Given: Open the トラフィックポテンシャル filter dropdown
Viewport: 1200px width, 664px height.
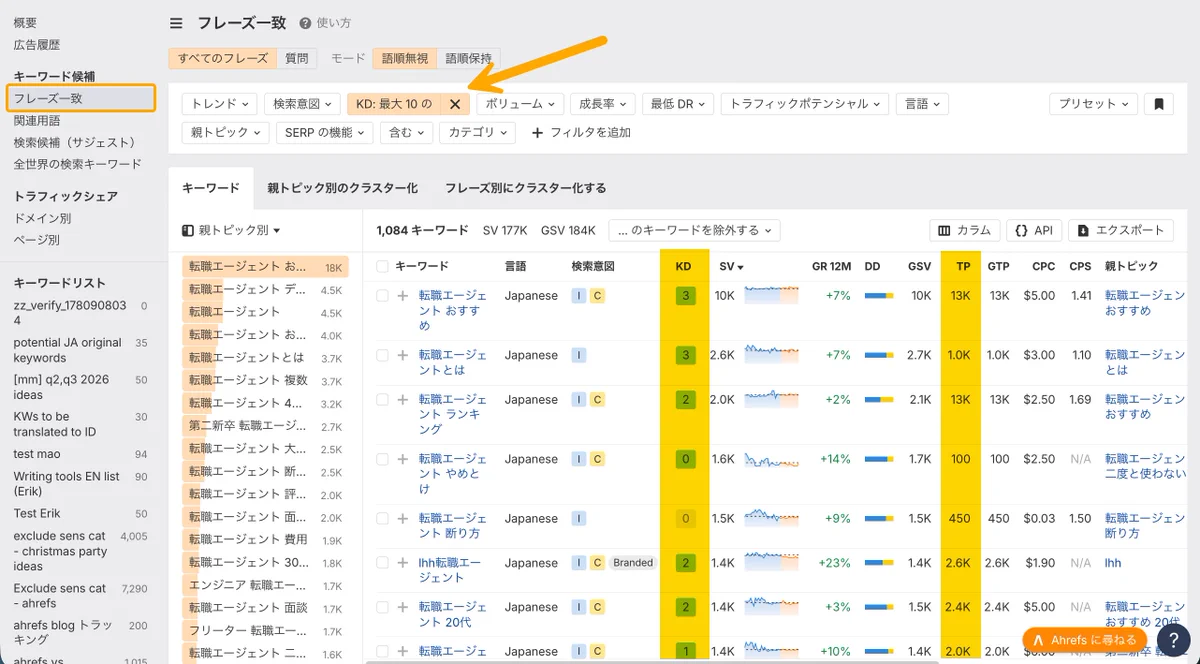Looking at the screenshot, I should [x=804, y=104].
